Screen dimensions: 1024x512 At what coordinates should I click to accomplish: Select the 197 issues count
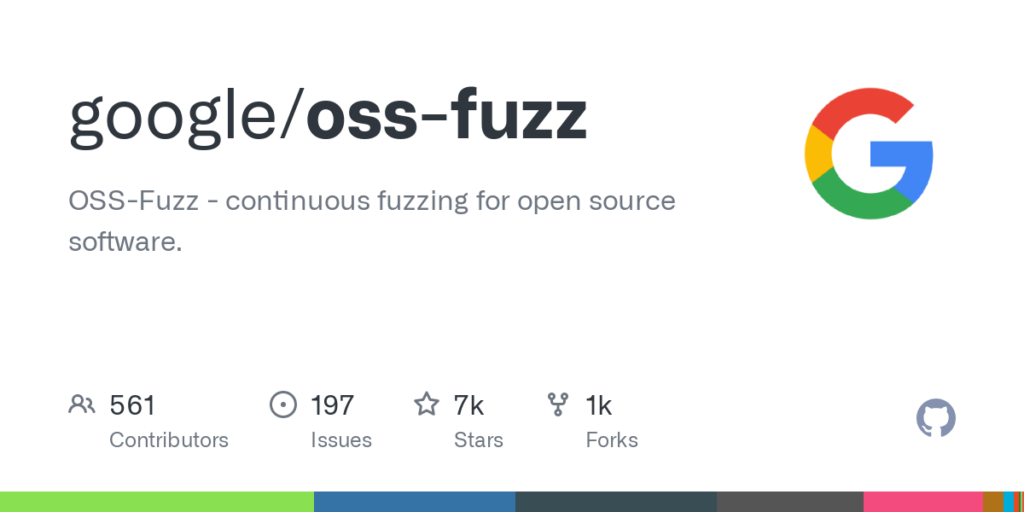pos(332,405)
